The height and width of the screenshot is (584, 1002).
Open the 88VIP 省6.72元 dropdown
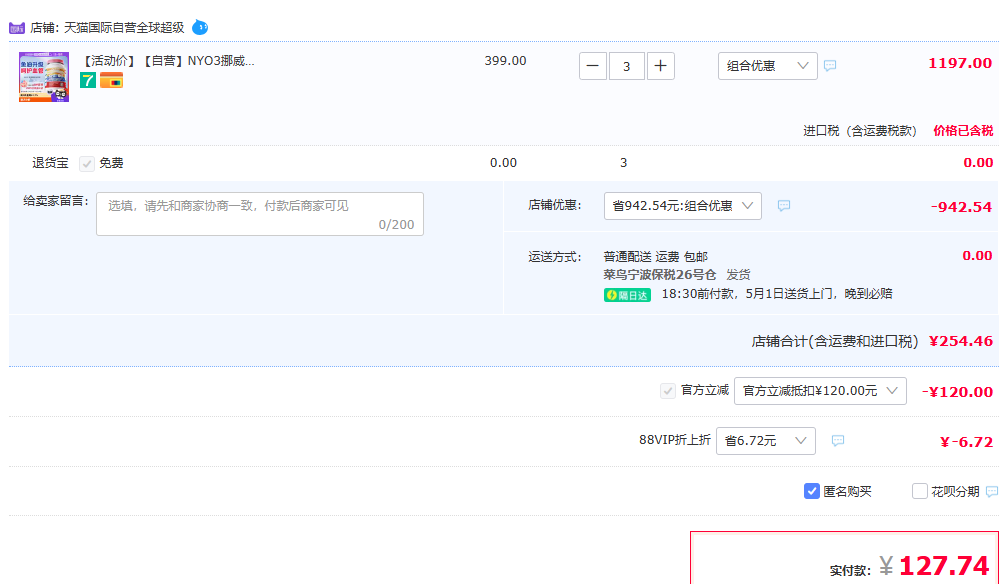pyautogui.click(x=766, y=441)
